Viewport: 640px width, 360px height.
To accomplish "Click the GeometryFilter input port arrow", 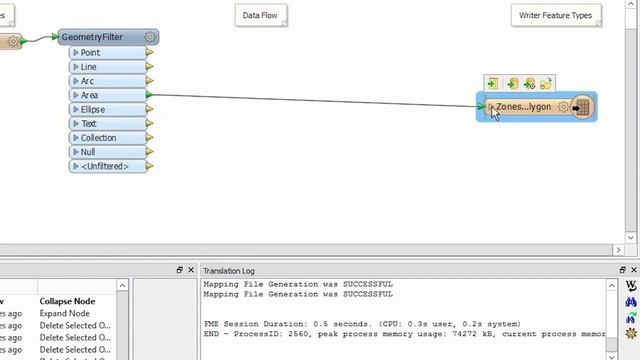I will (55, 37).
